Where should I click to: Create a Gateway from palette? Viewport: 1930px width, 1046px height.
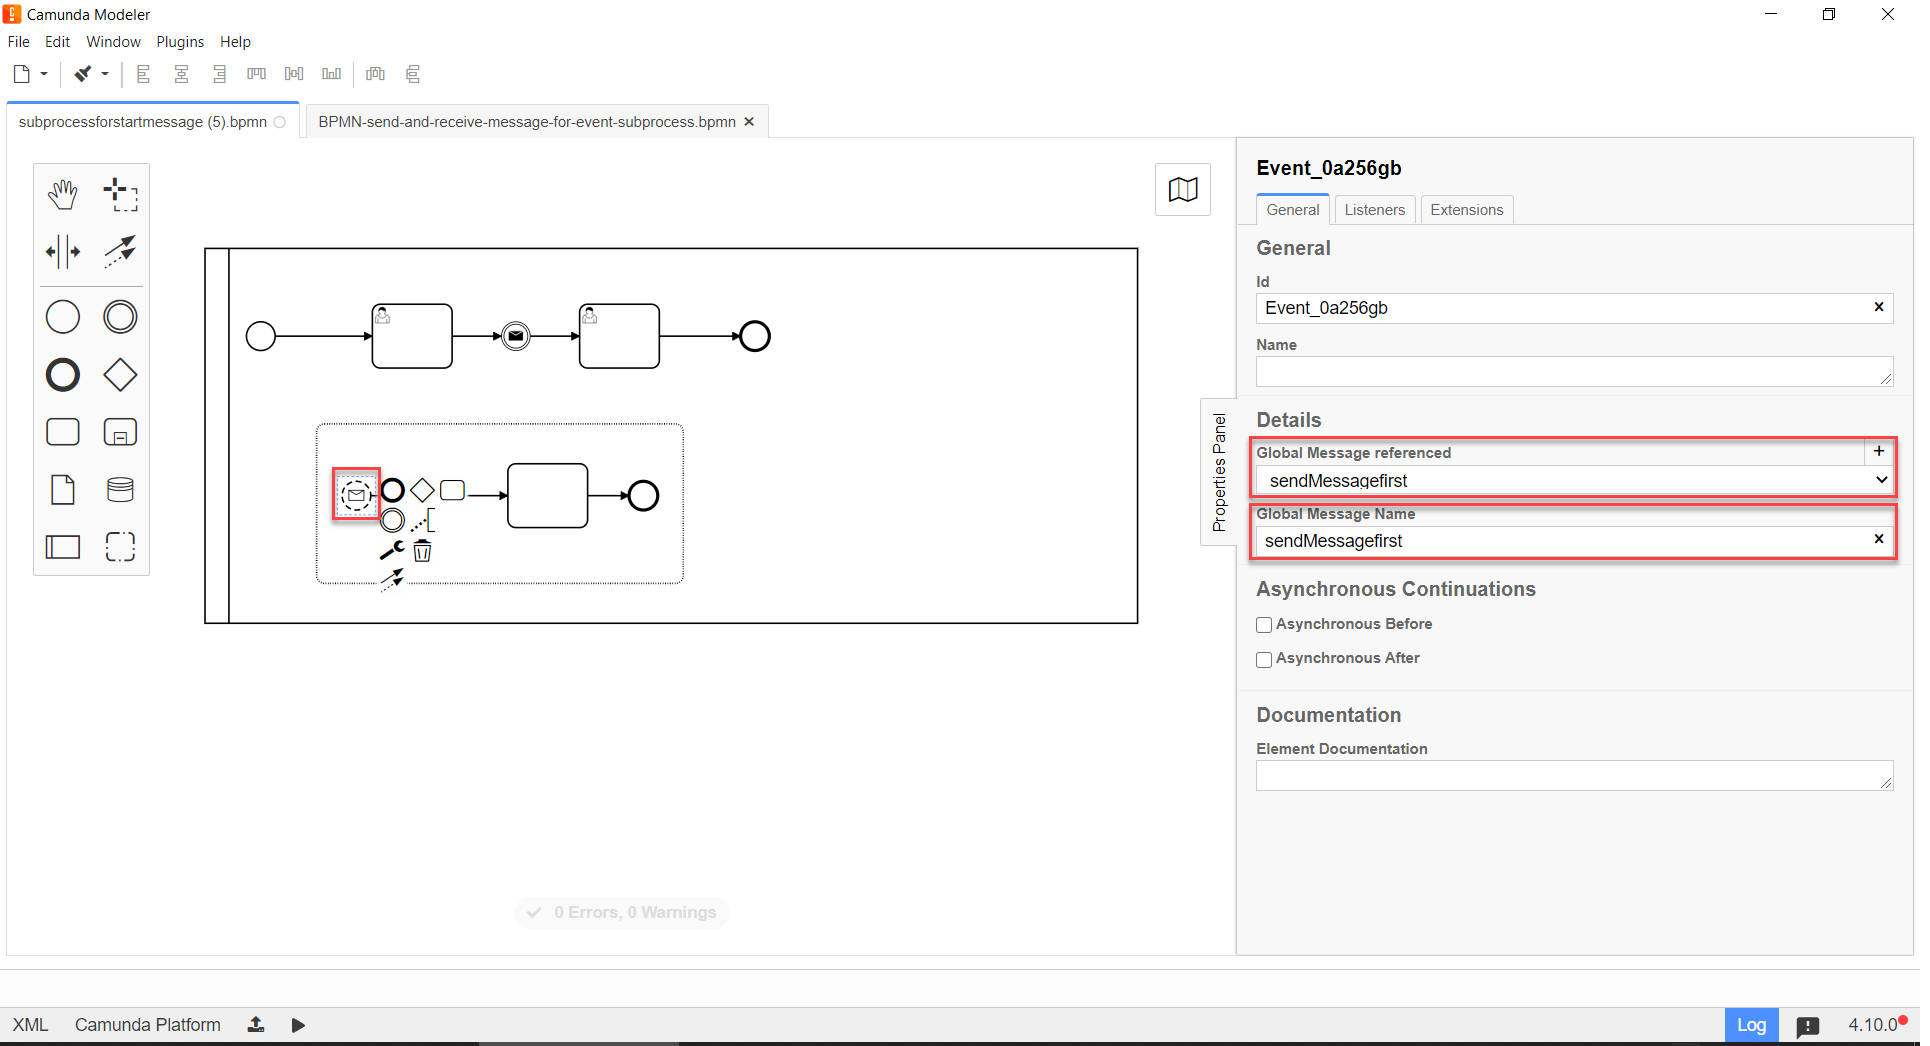tap(121, 375)
